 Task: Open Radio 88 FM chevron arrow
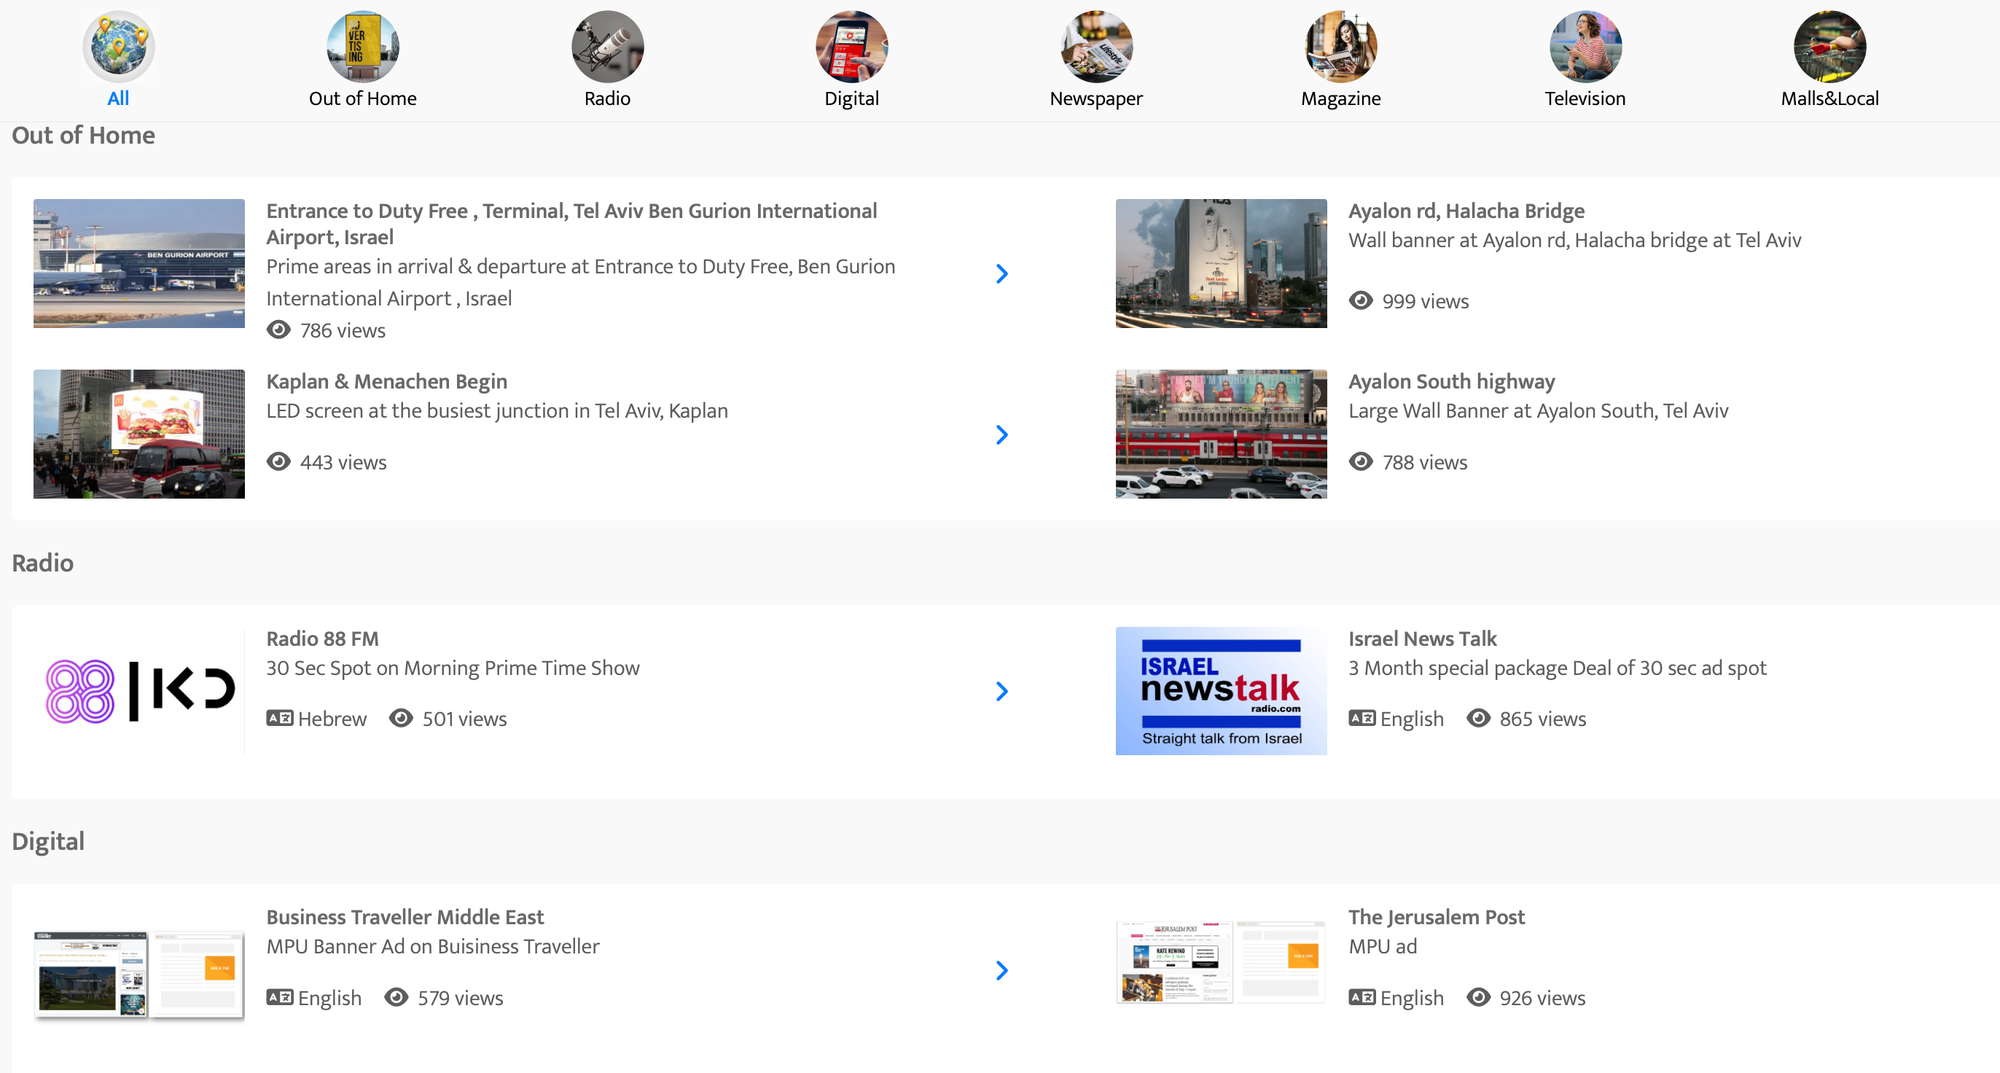pyautogui.click(x=1002, y=691)
